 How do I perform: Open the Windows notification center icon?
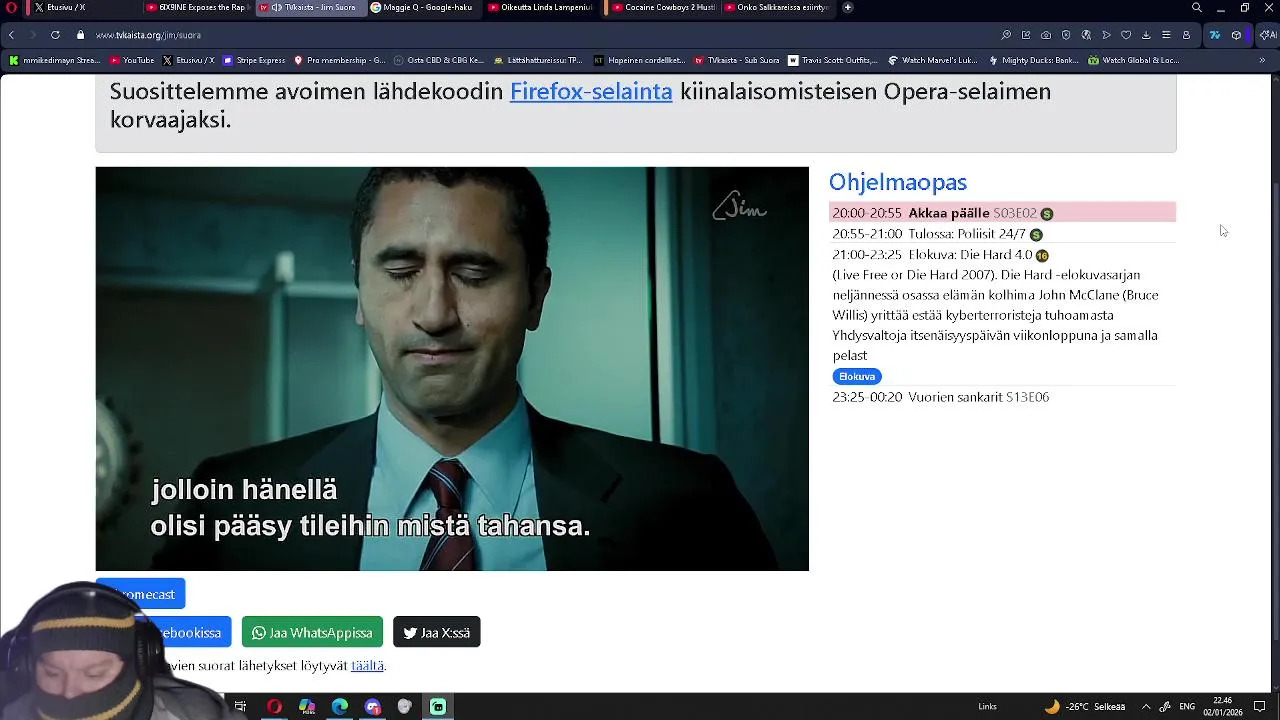pos(1260,706)
